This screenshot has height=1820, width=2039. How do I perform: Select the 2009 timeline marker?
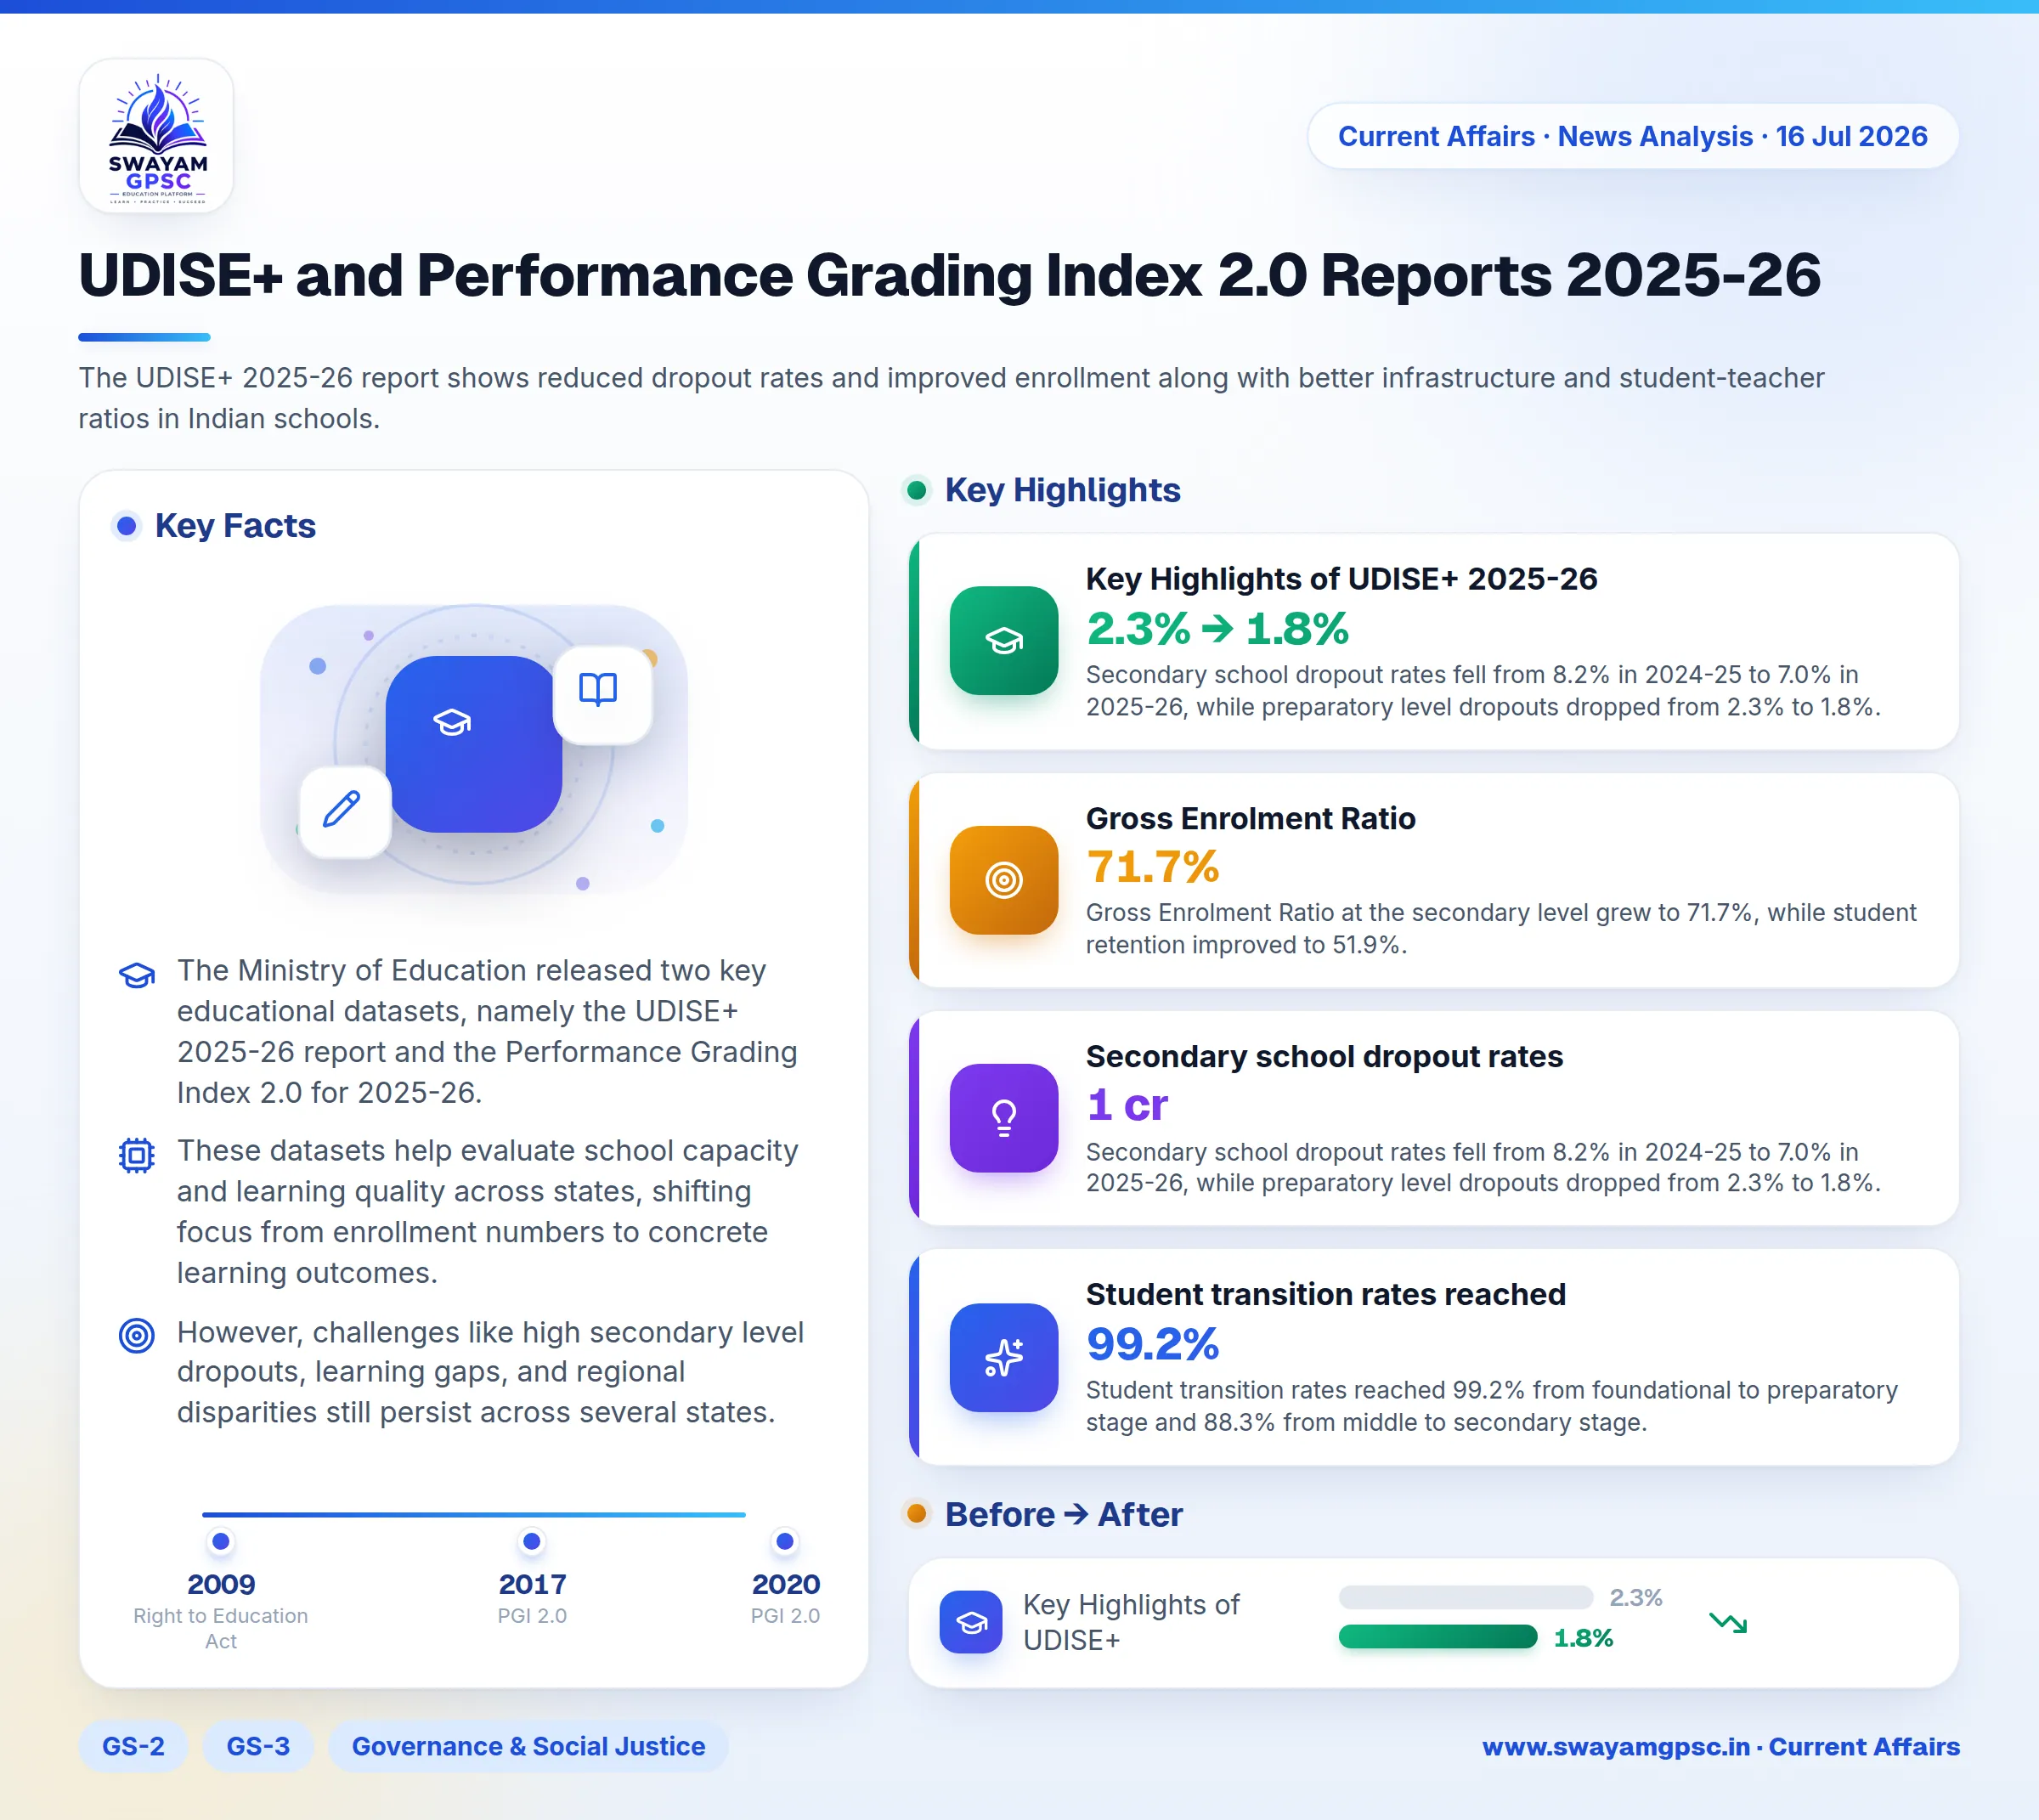(221, 1541)
